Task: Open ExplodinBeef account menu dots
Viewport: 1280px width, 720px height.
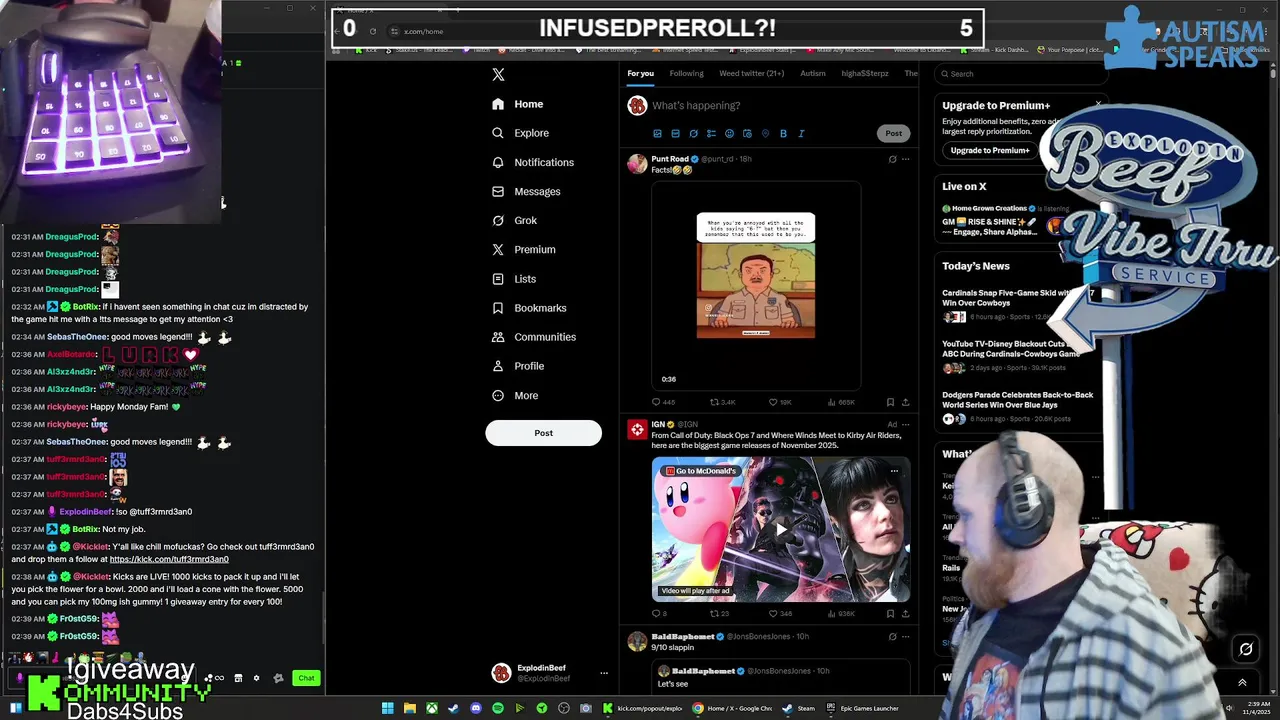Action: point(603,673)
